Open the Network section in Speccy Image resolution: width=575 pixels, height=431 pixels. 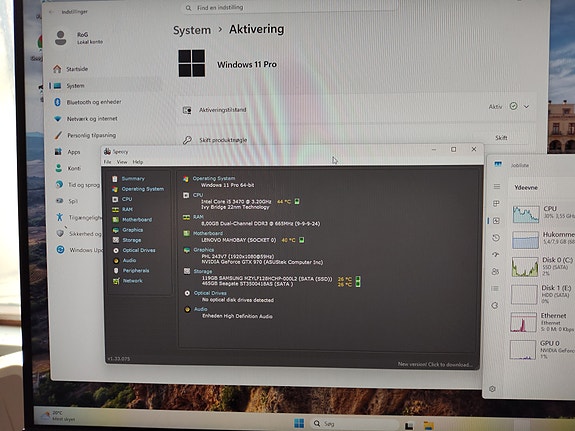click(132, 281)
